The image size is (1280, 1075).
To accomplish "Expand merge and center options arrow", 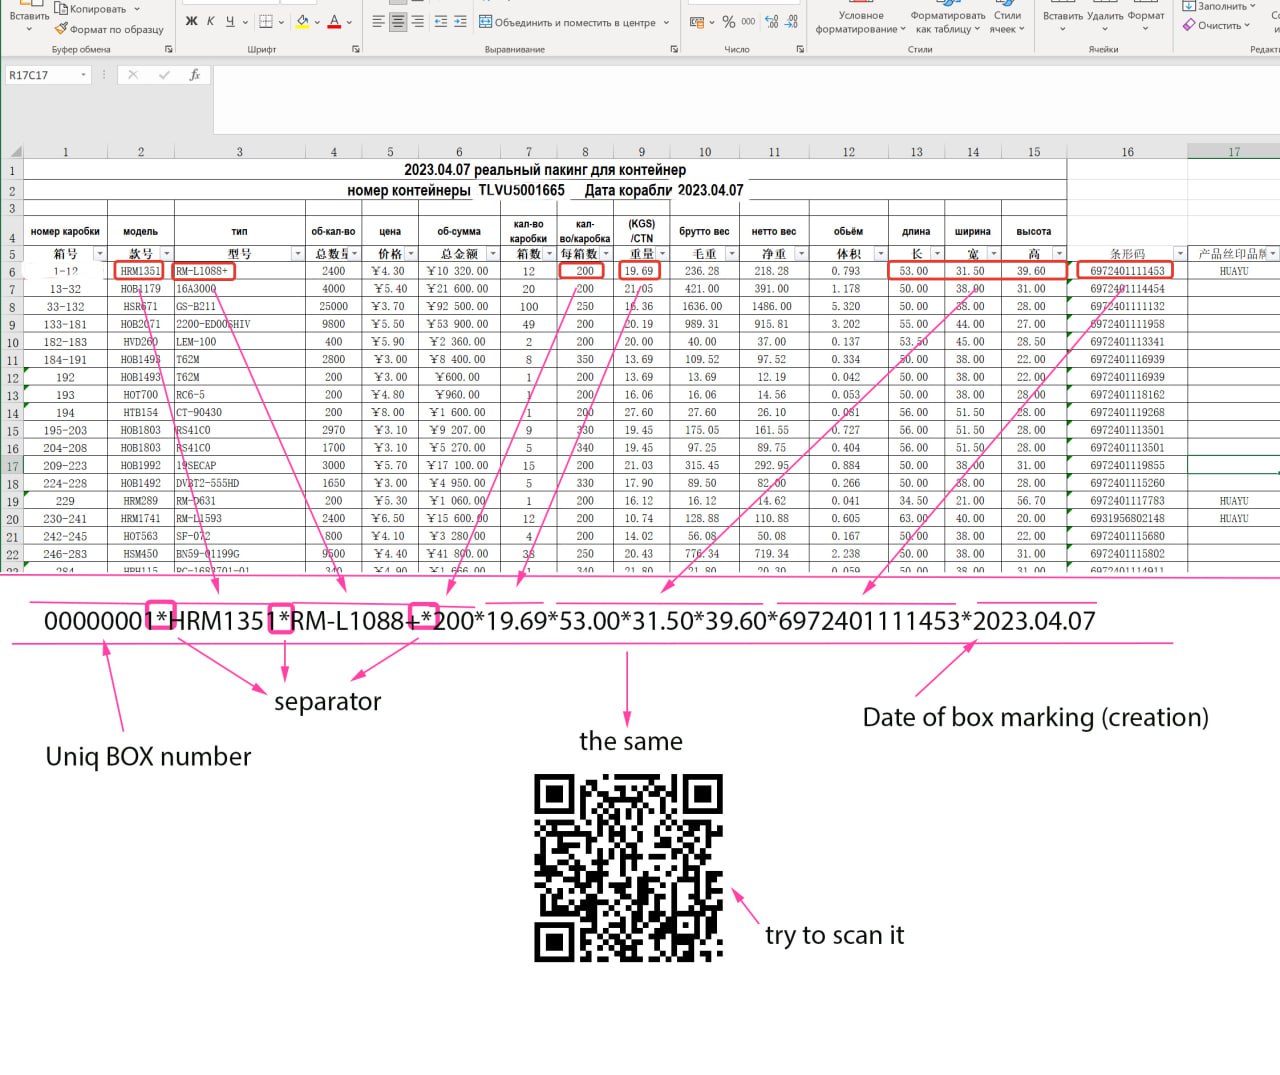I will click(667, 22).
